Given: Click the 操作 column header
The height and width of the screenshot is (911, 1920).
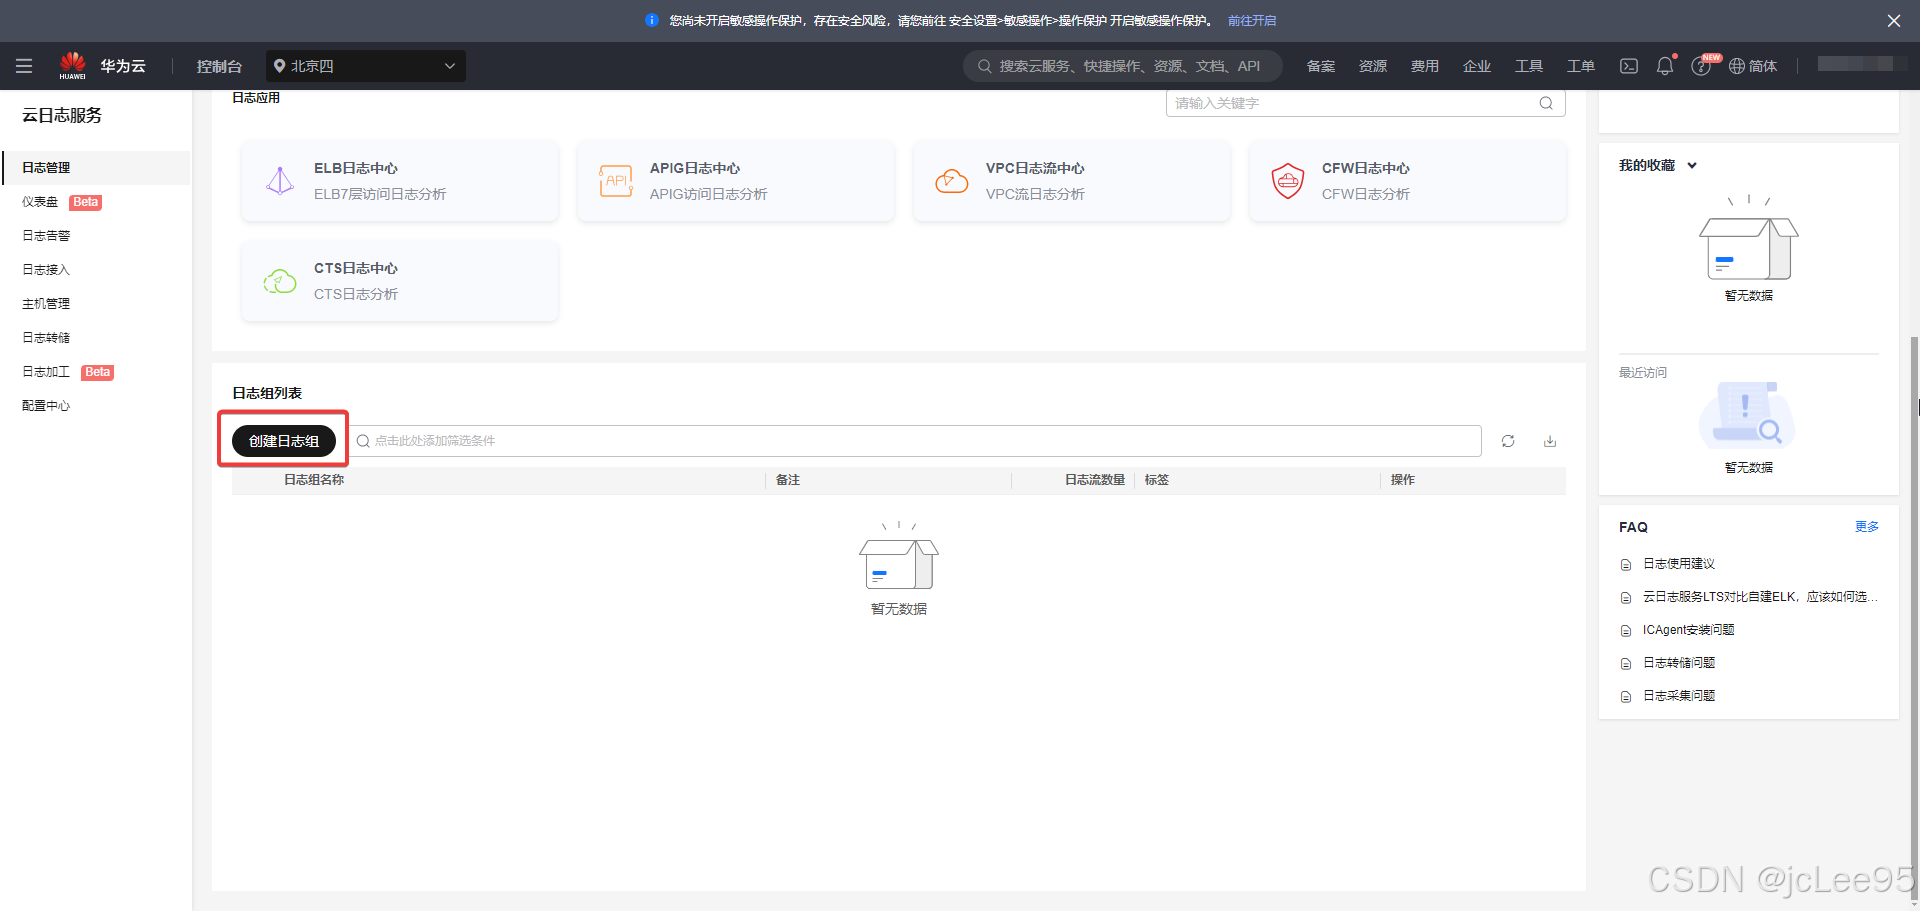Looking at the screenshot, I should point(1403,480).
